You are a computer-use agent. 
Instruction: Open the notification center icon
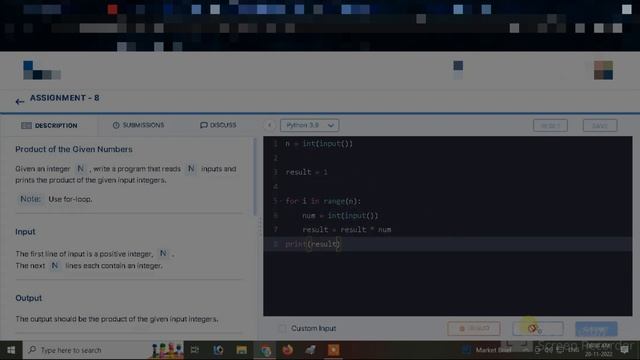(624, 350)
